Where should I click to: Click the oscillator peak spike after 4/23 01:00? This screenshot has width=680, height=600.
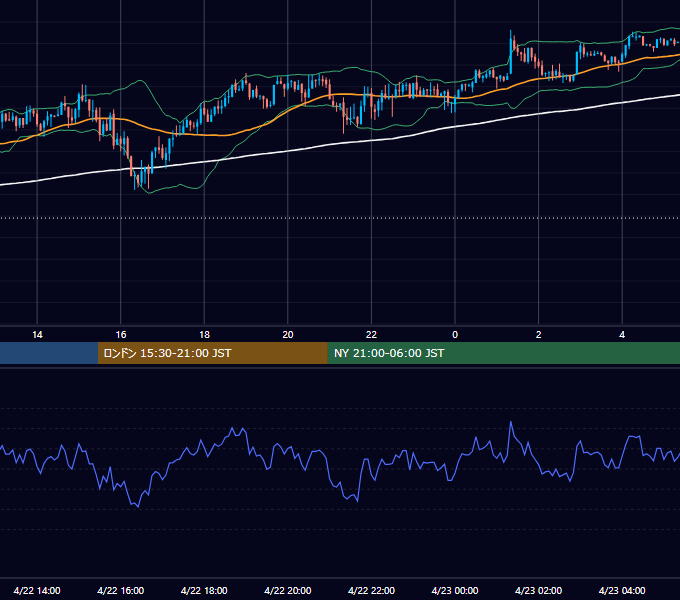(511, 422)
